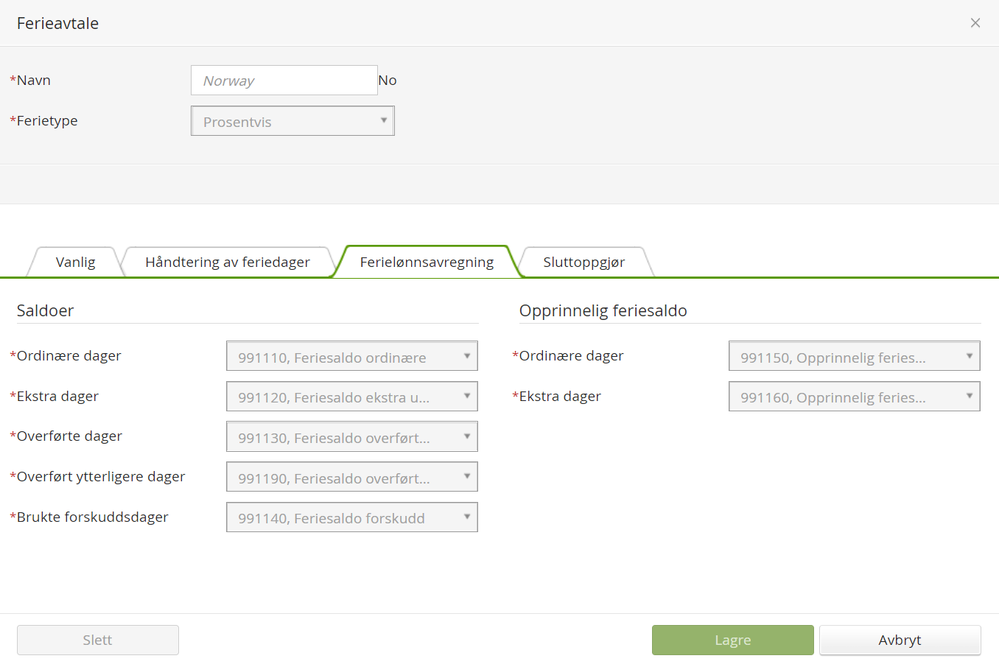Open Overført ytterligere dager 991190 dropdown
Viewport: 999px width, 665px height.
[x=351, y=478]
